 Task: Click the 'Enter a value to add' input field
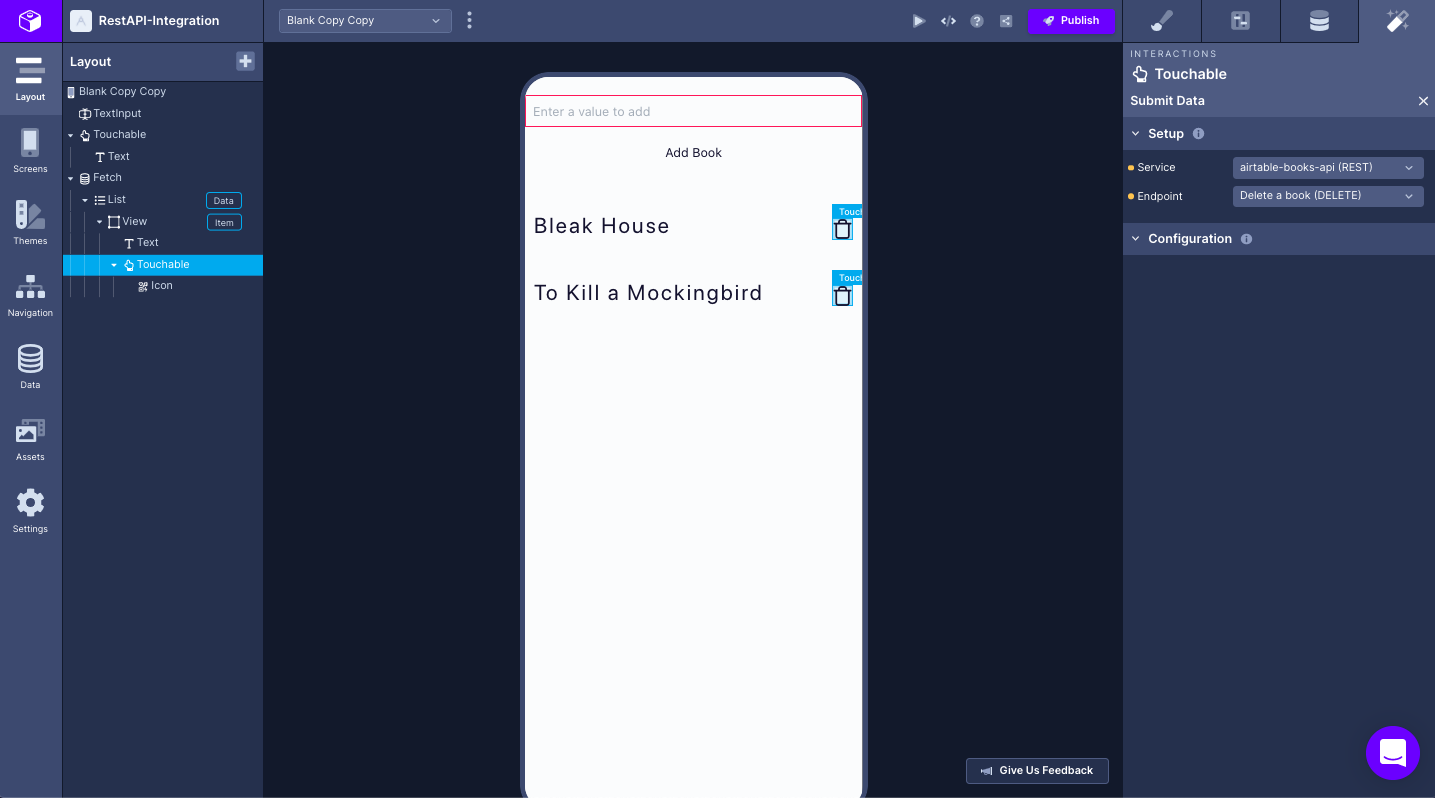(694, 112)
